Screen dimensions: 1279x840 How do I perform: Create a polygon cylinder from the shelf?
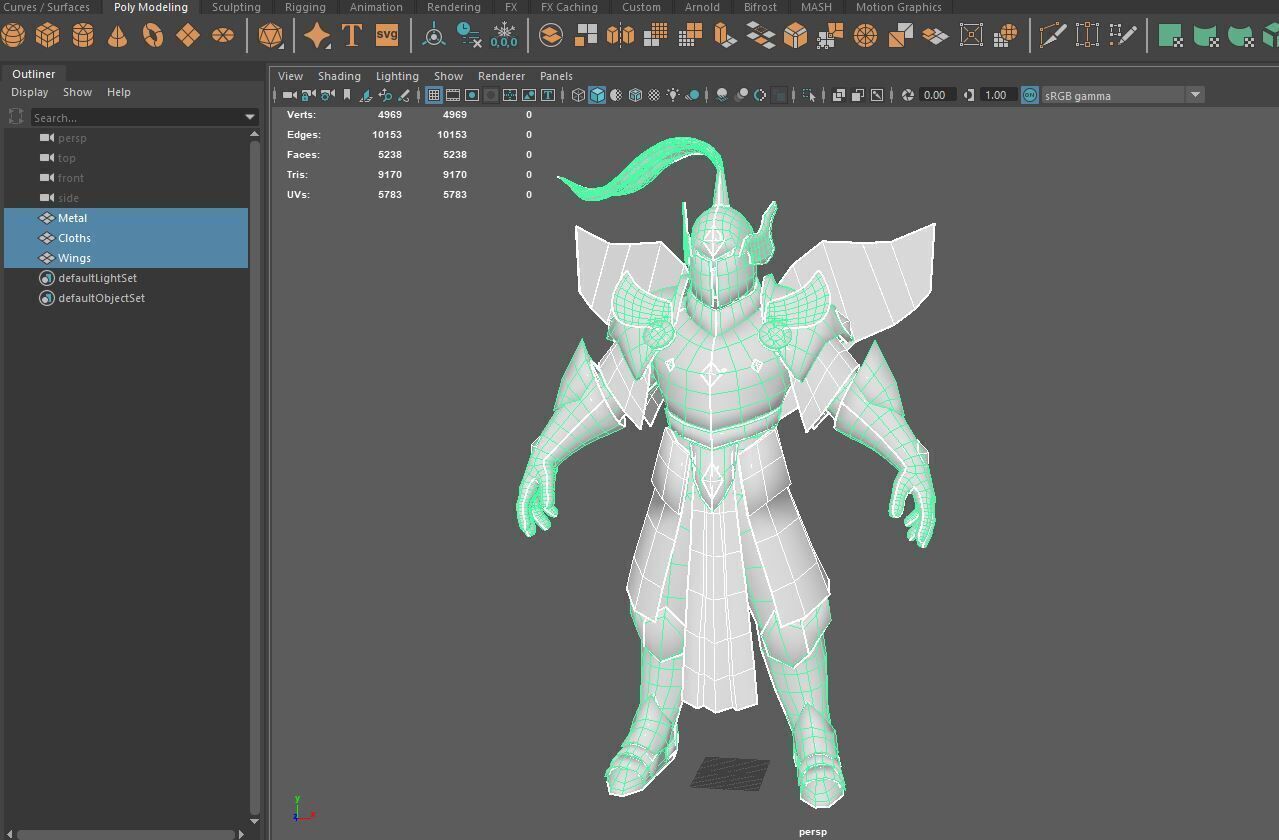pyautogui.click(x=82, y=35)
